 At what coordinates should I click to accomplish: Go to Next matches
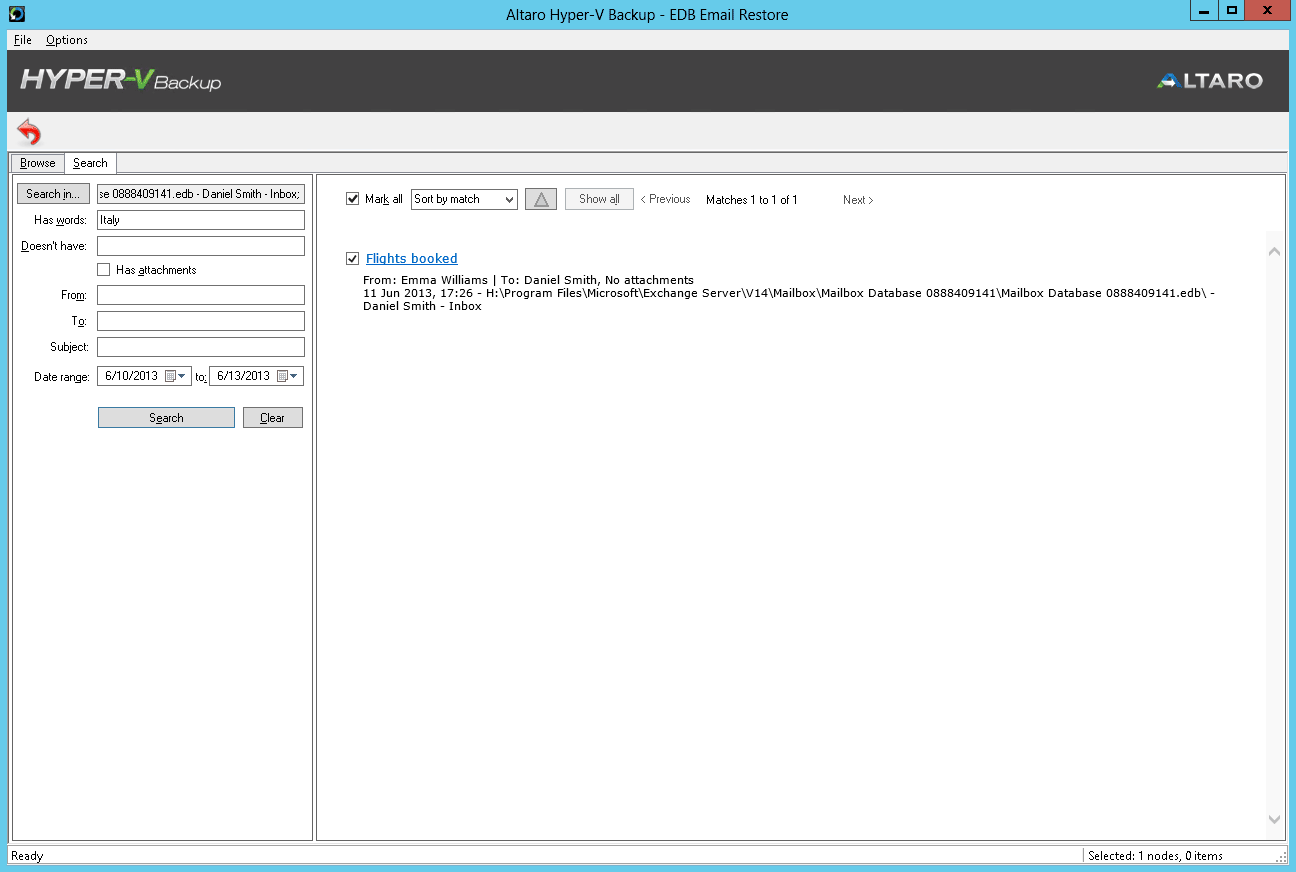point(858,200)
